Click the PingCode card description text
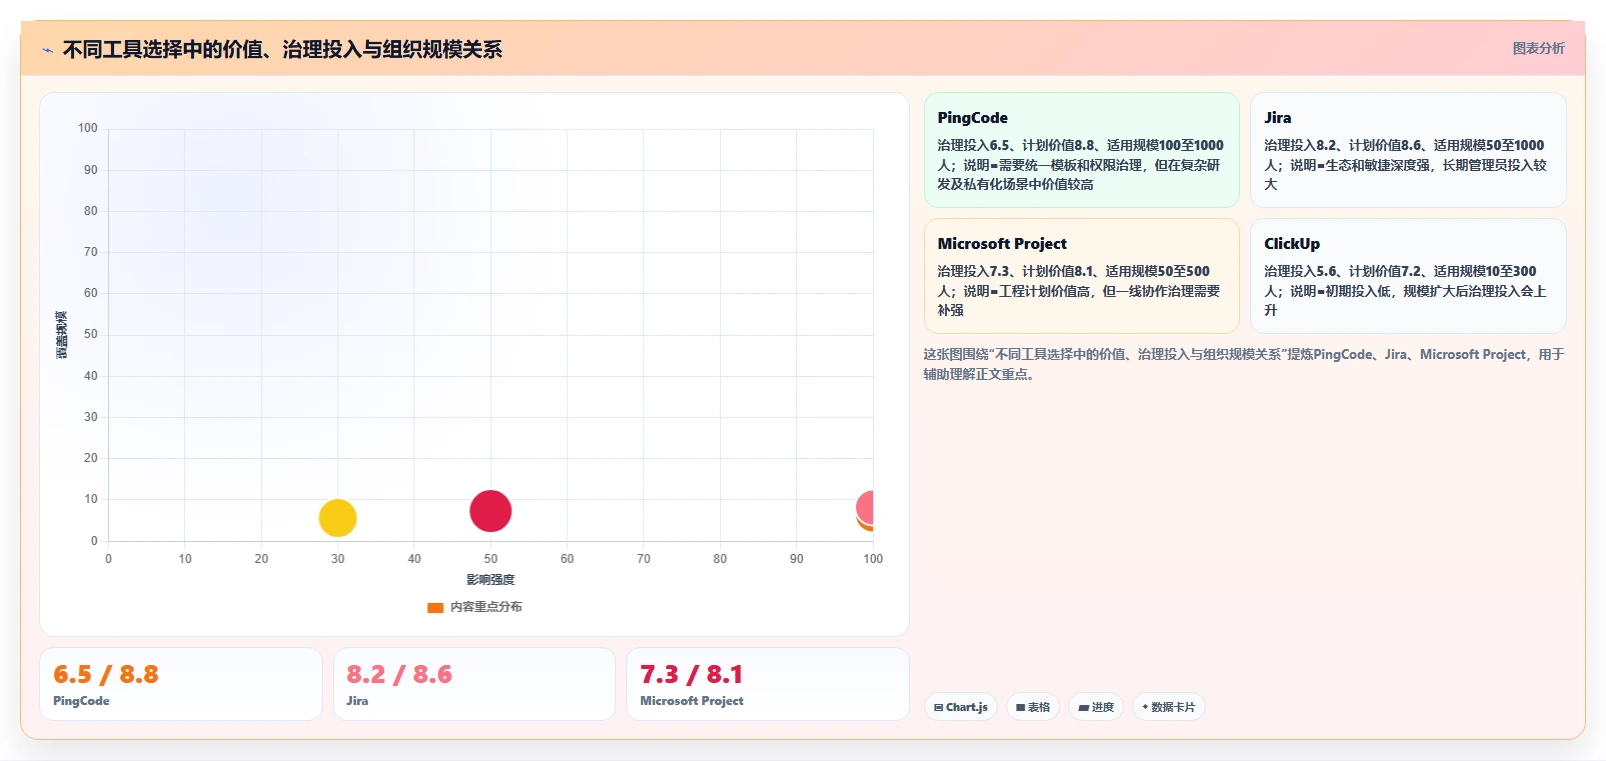This screenshot has width=1606, height=761. coord(1081,165)
